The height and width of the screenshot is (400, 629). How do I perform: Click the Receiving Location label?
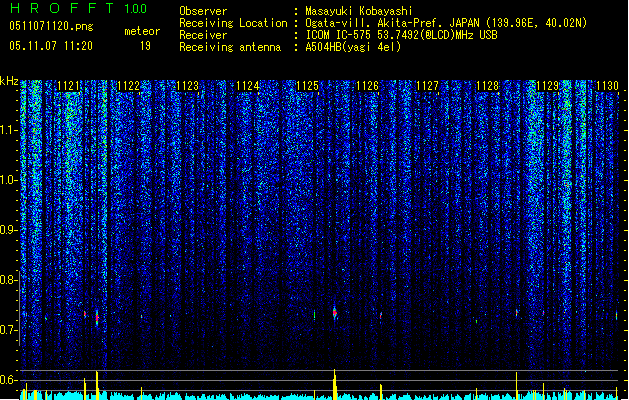(x=233, y=23)
